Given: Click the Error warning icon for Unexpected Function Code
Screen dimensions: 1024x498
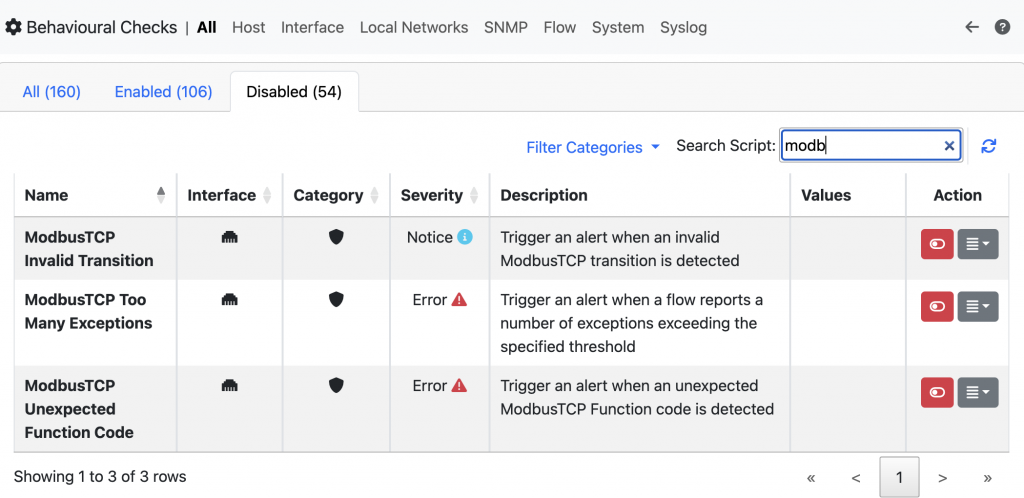Looking at the screenshot, I should 459,385.
